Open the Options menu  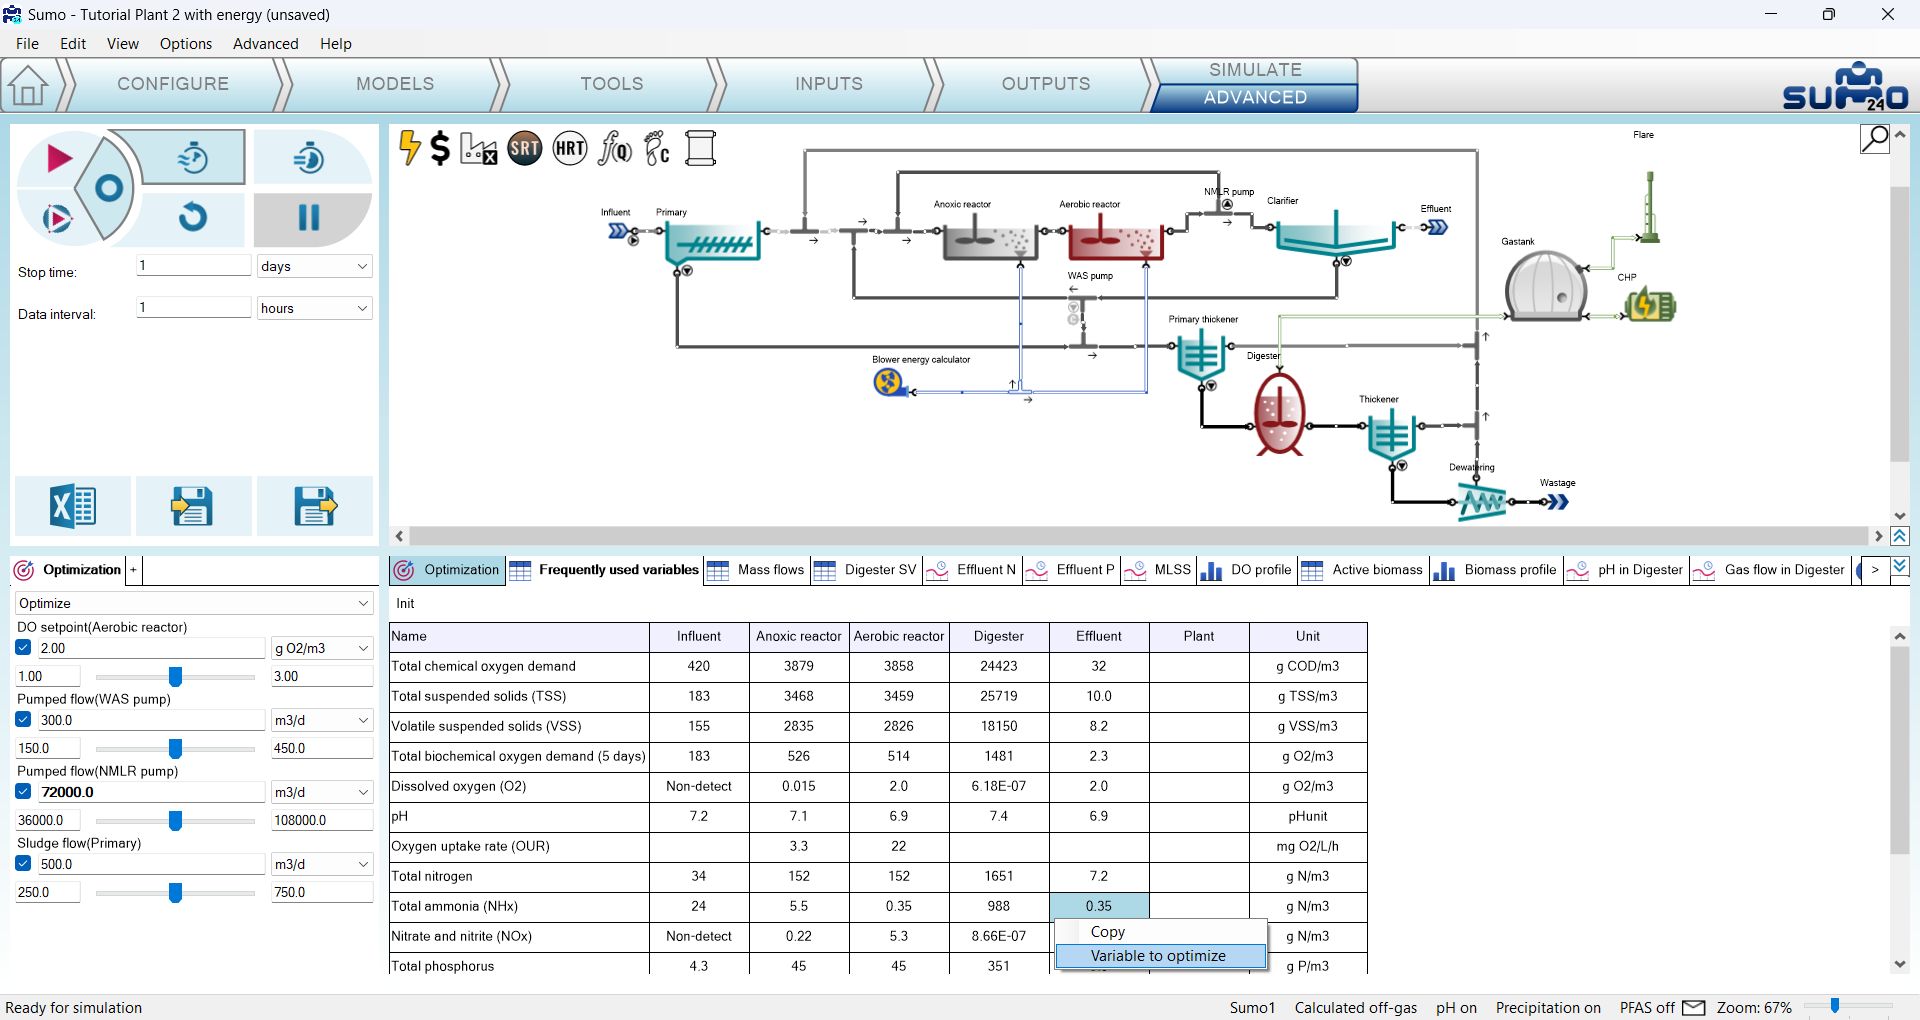tap(186, 44)
